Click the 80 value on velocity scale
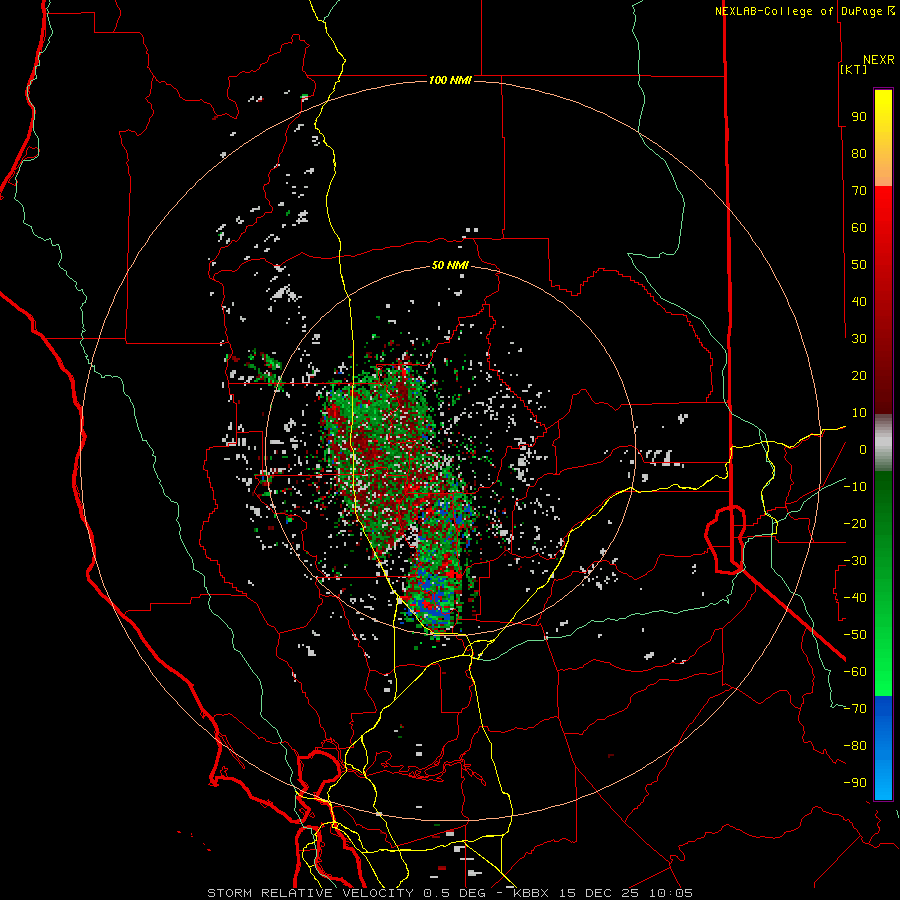This screenshot has width=900, height=900. (859, 153)
